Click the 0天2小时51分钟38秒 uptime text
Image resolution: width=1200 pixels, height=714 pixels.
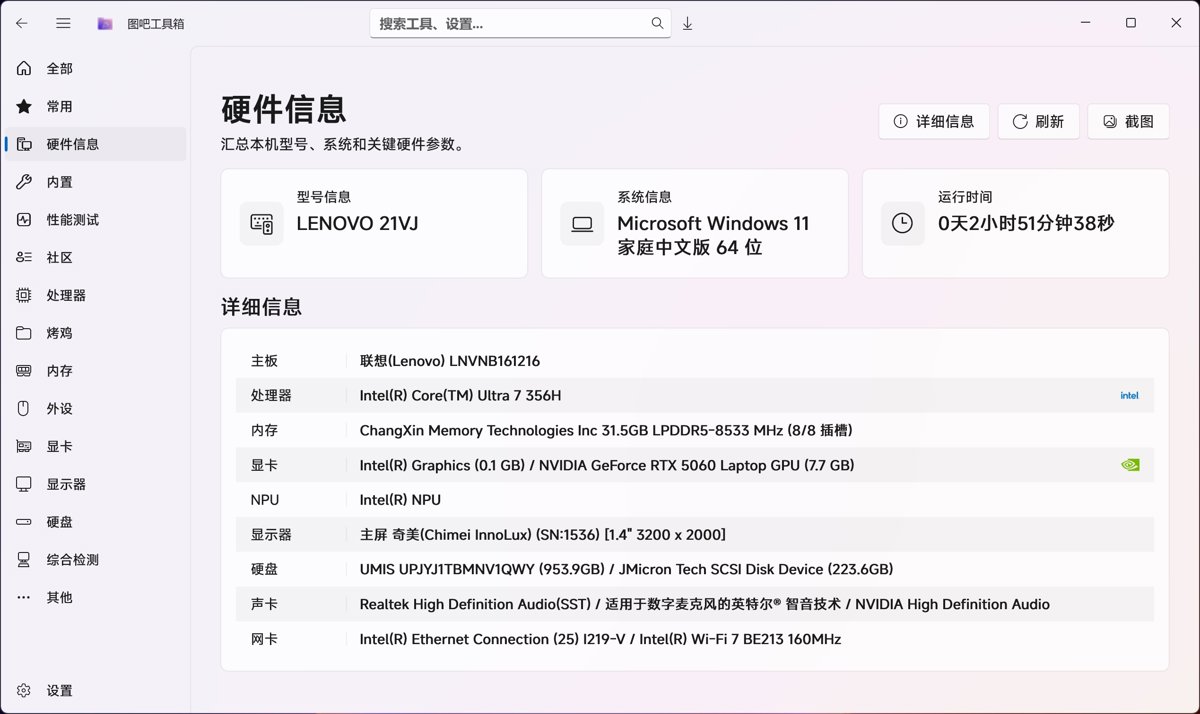(x=1026, y=224)
